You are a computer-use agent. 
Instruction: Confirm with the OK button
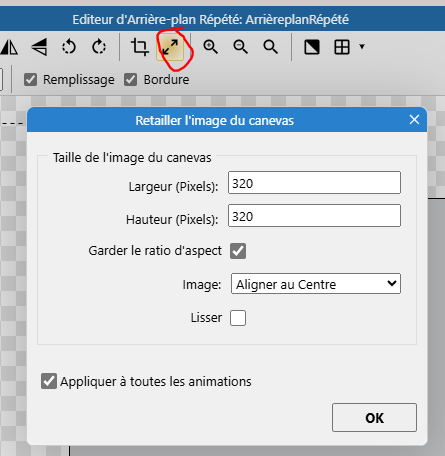point(374,418)
